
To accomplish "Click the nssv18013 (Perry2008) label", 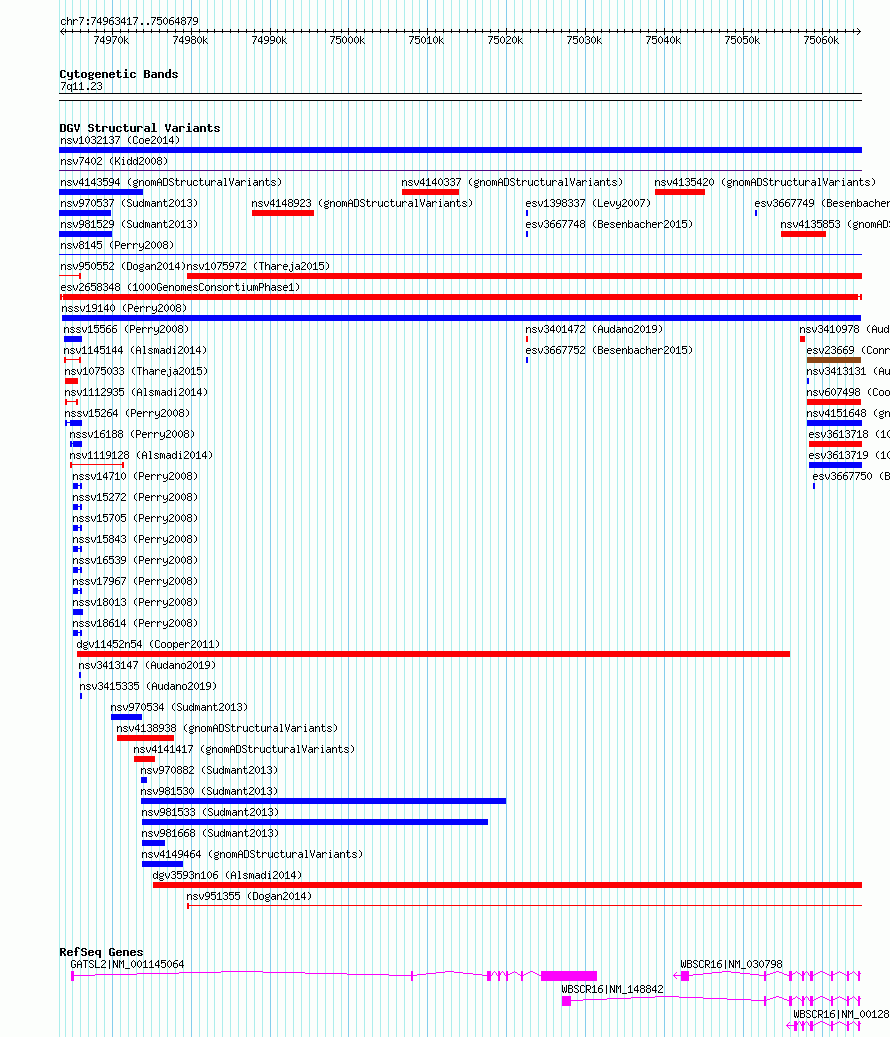I will pos(135,602).
